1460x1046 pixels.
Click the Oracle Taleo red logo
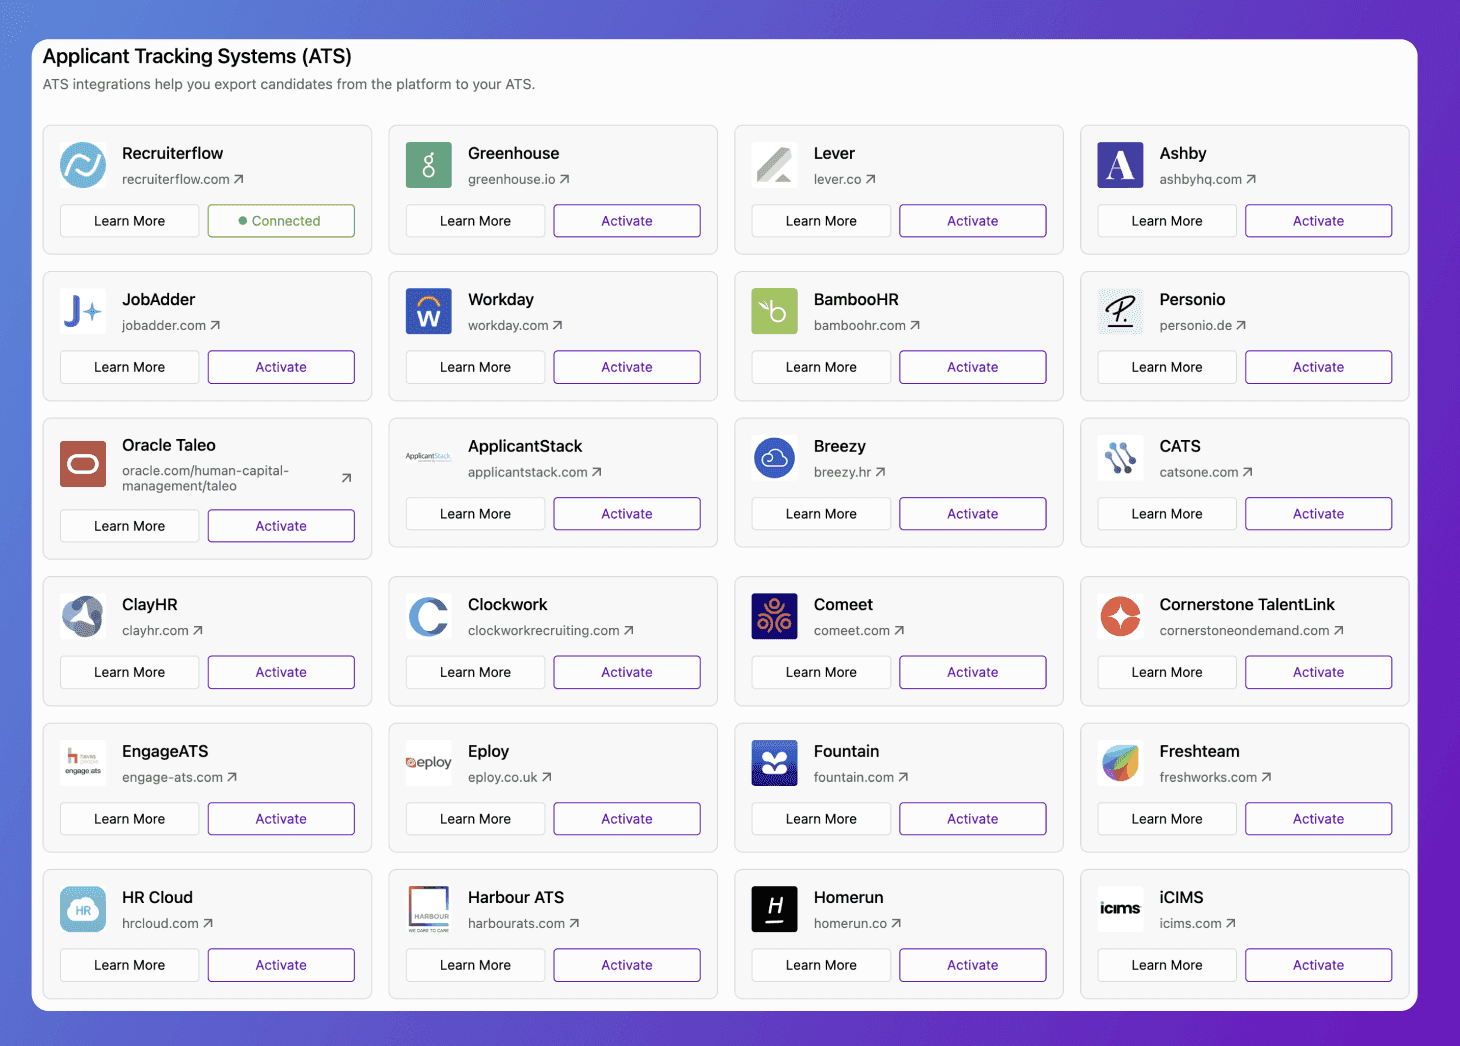click(83, 464)
